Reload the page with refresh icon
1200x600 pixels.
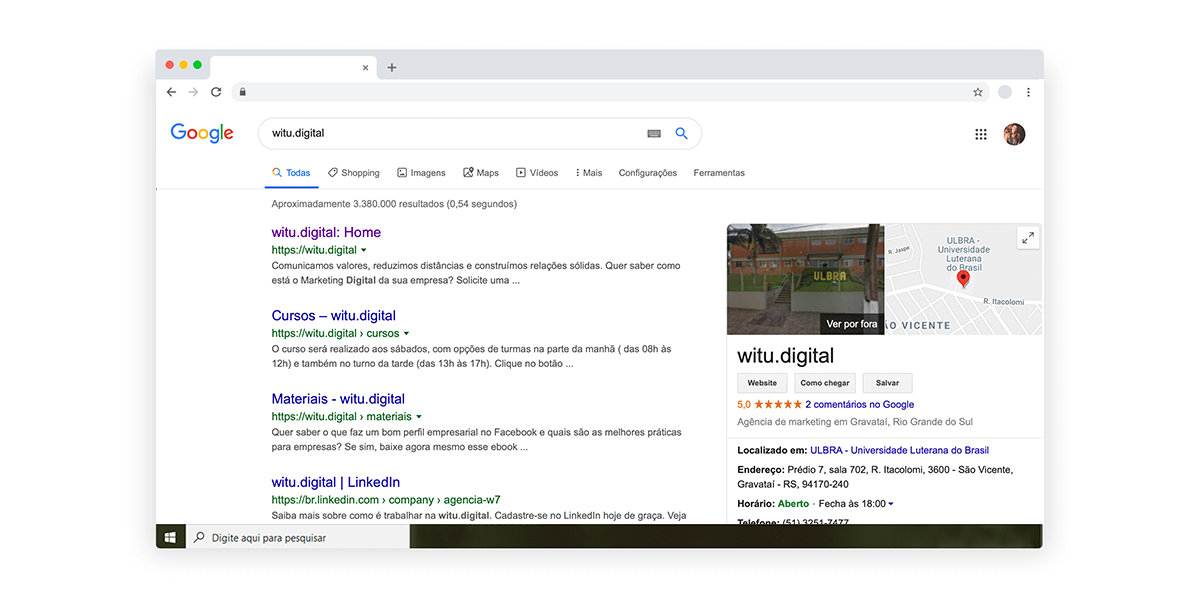click(216, 92)
